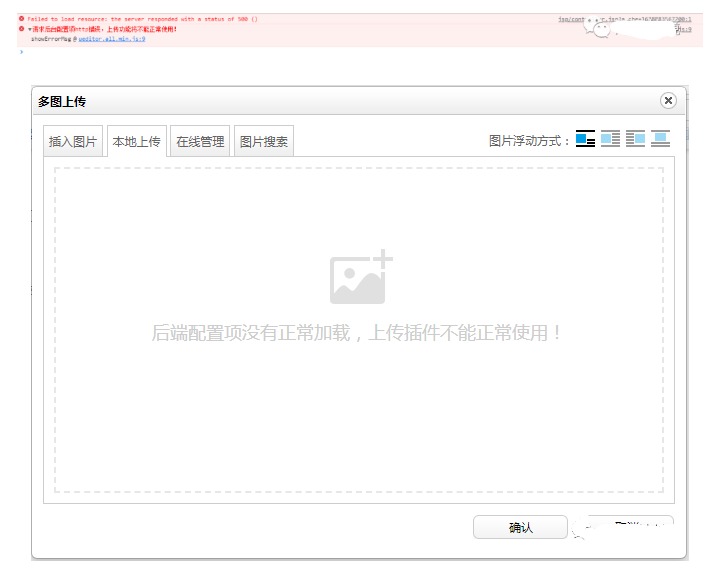The height and width of the screenshot is (571, 705).
Task: Close the 多图上传 dialog
Action: 668,100
